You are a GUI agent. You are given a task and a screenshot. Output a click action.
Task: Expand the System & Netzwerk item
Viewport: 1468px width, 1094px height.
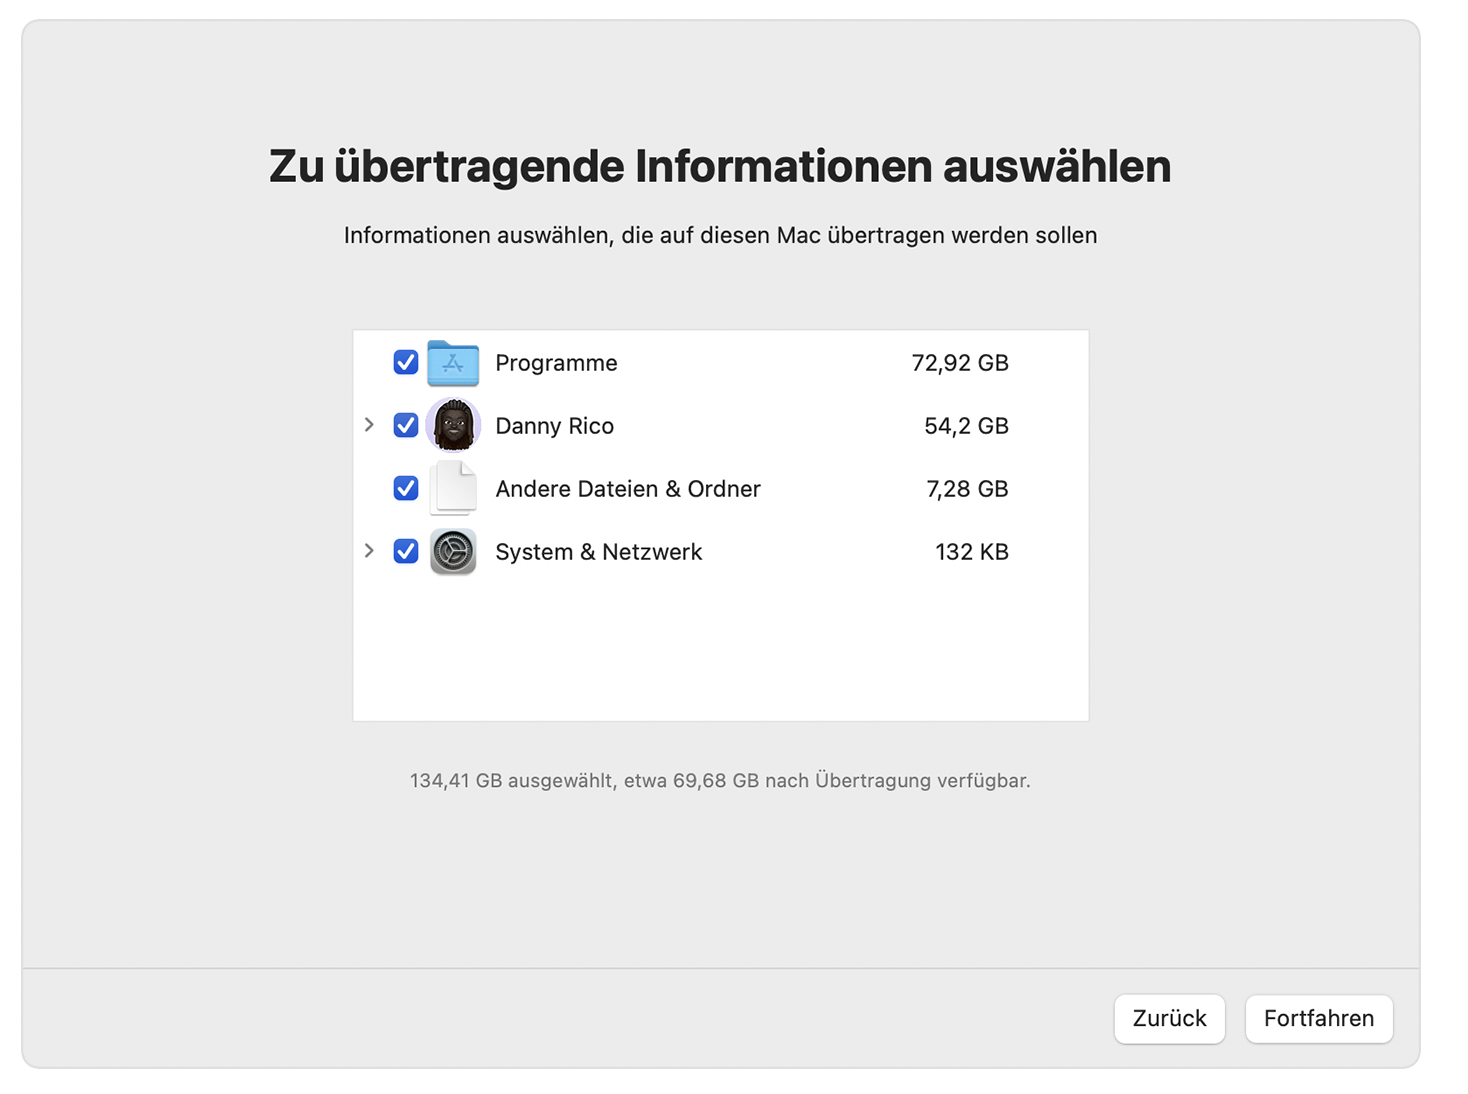click(x=369, y=551)
